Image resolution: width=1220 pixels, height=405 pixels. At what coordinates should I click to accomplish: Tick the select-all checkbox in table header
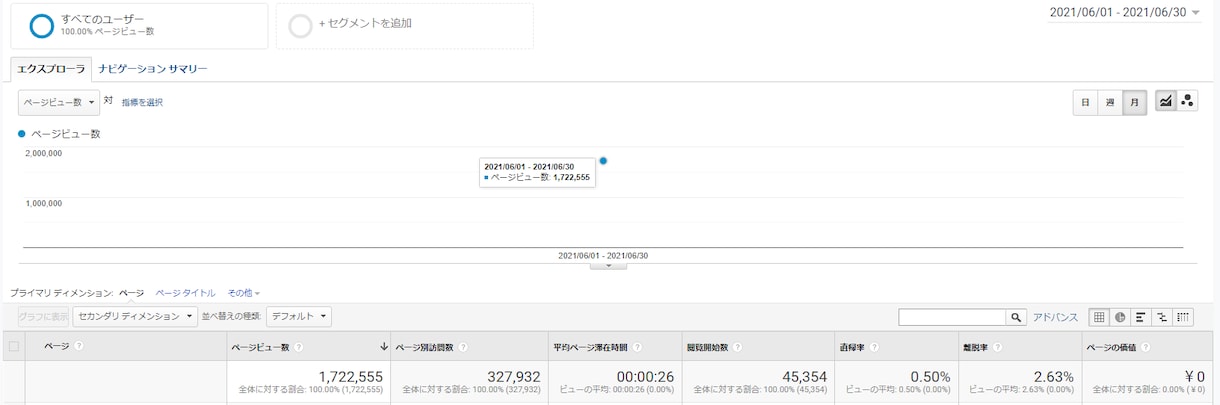(13, 347)
